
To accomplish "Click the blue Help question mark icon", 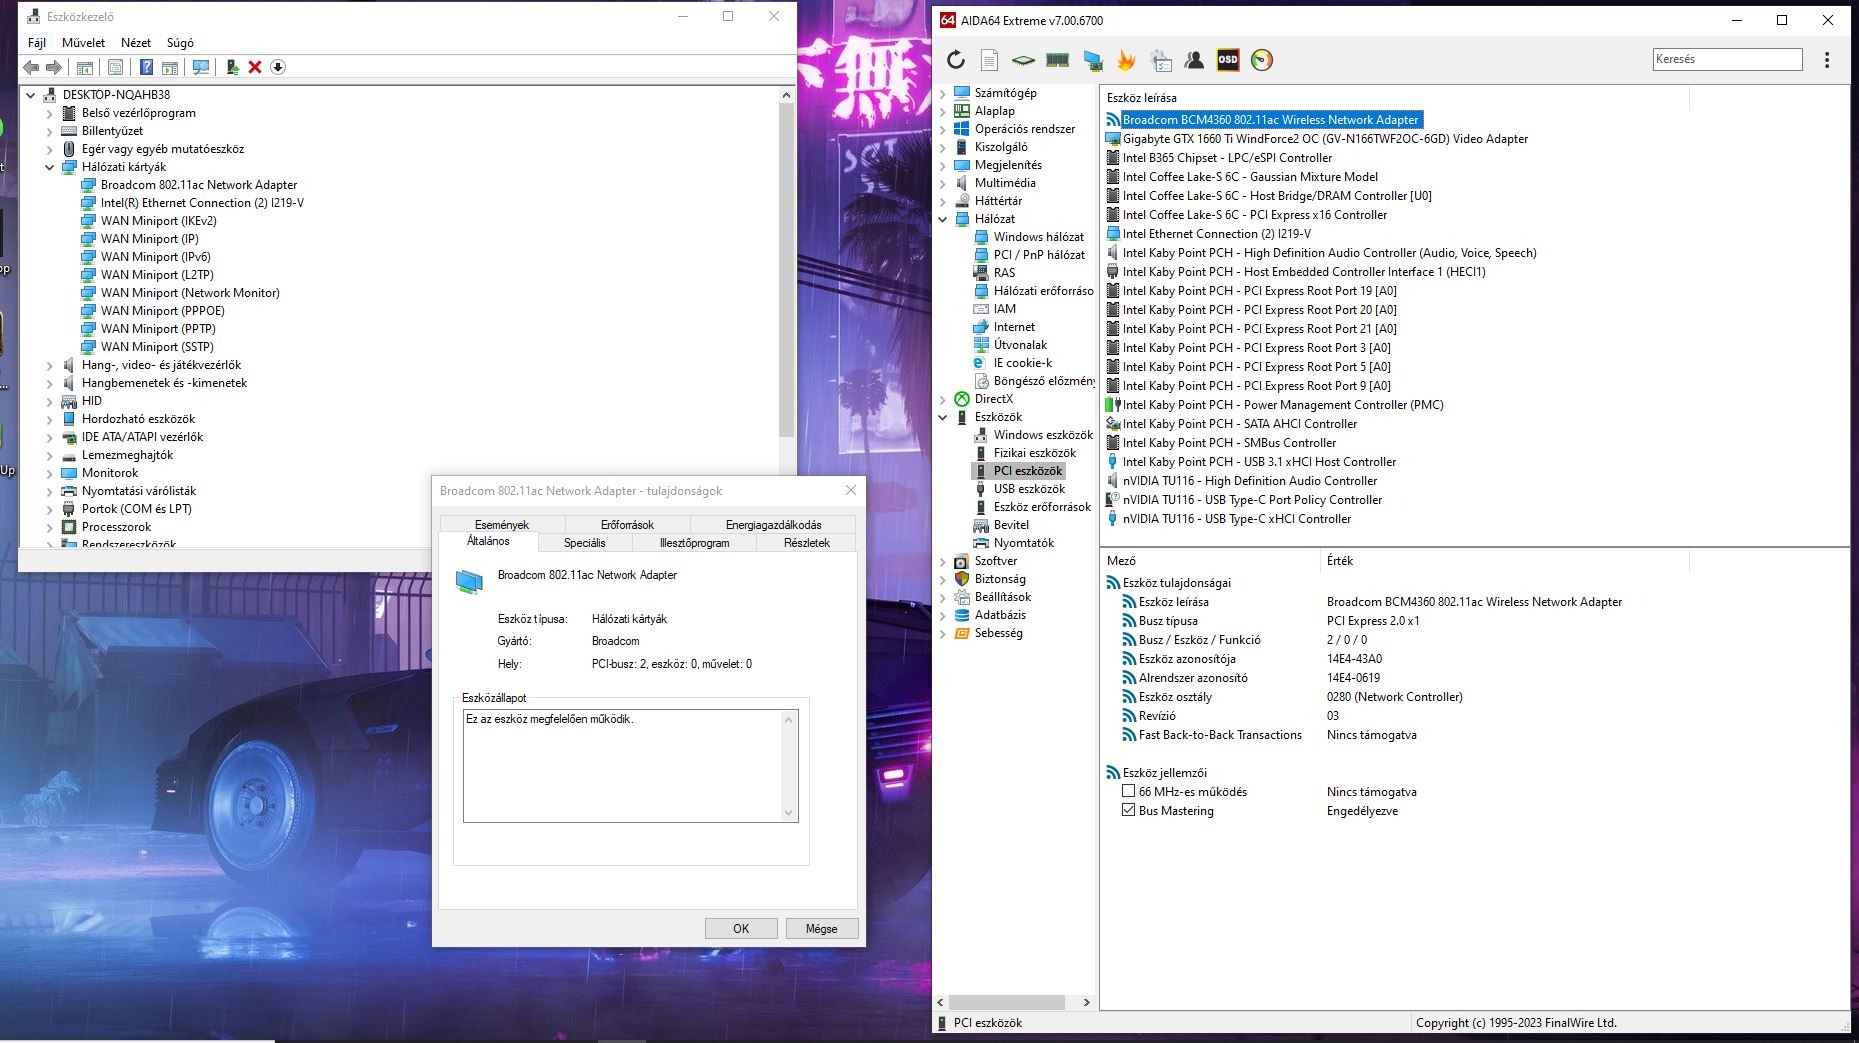I will click(146, 67).
